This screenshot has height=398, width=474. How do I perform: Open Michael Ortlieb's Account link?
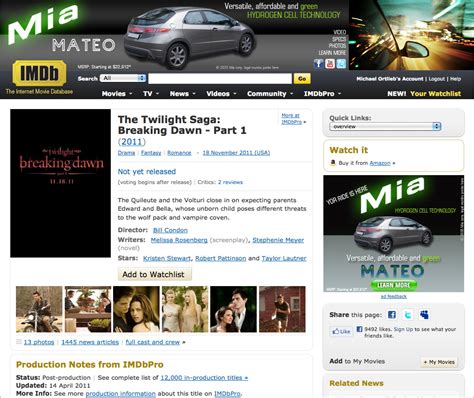tap(390, 79)
